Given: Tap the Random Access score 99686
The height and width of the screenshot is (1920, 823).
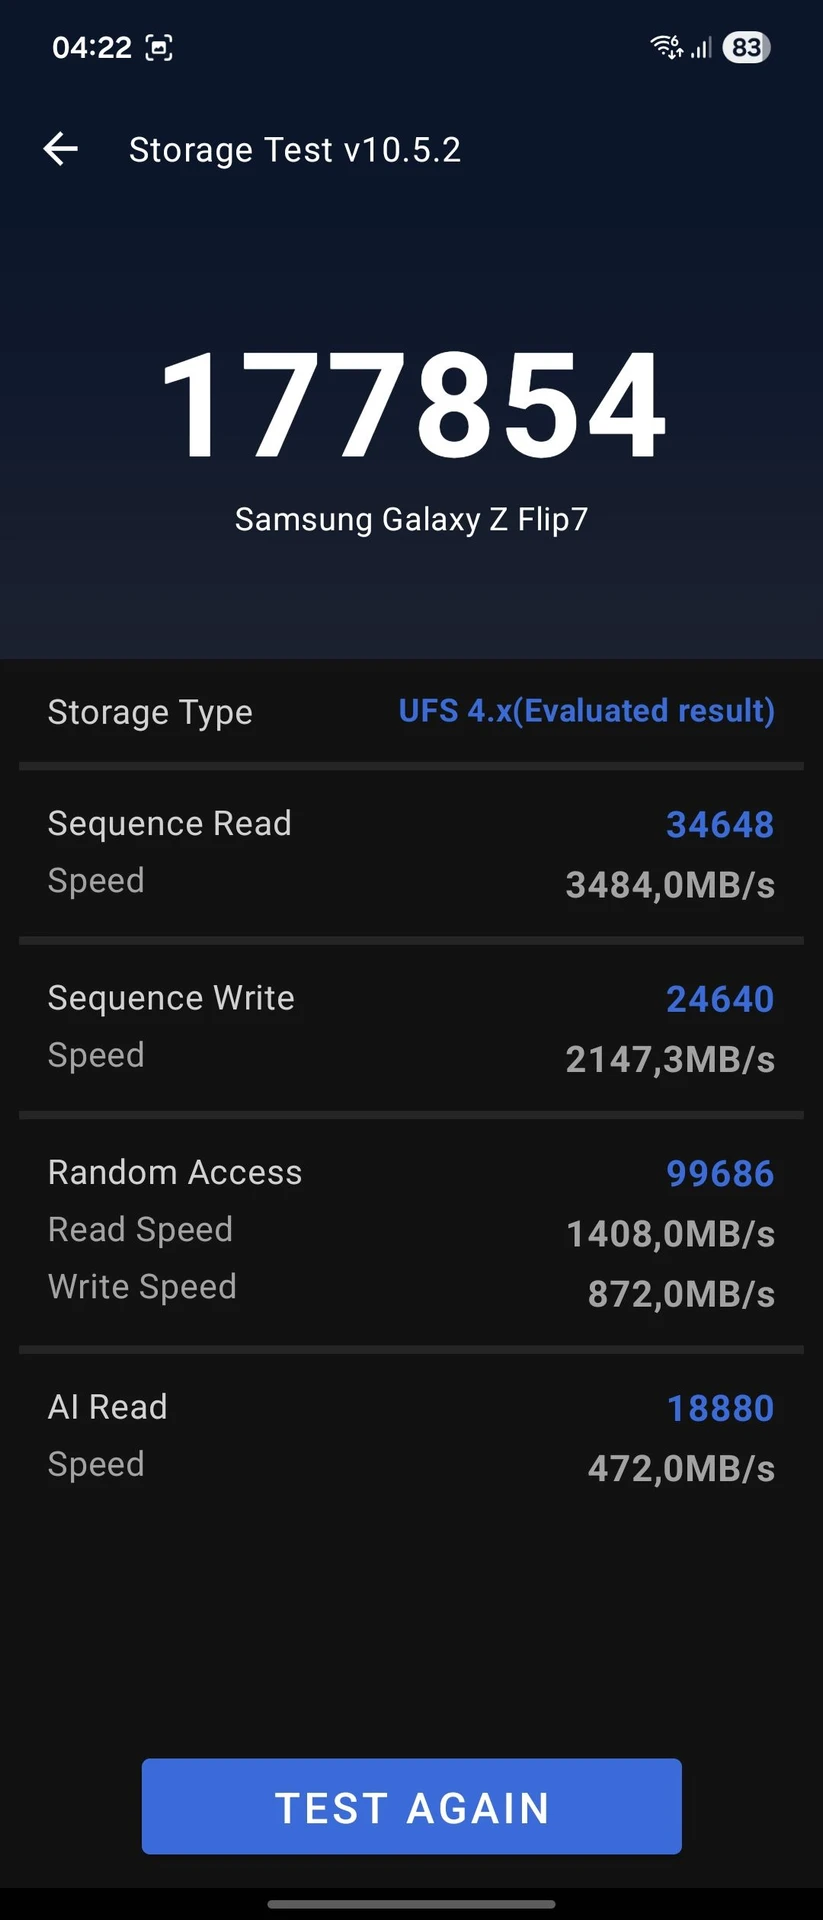Looking at the screenshot, I should click(x=720, y=1174).
